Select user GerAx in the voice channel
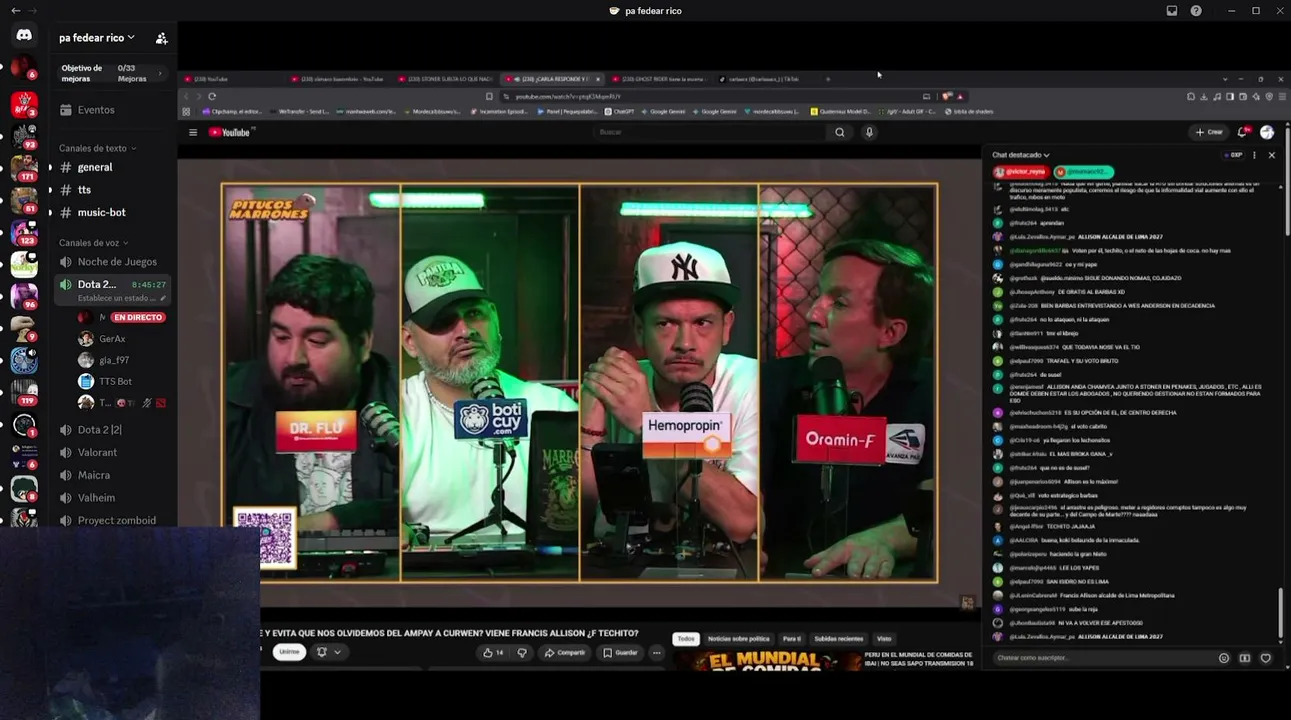 point(112,339)
